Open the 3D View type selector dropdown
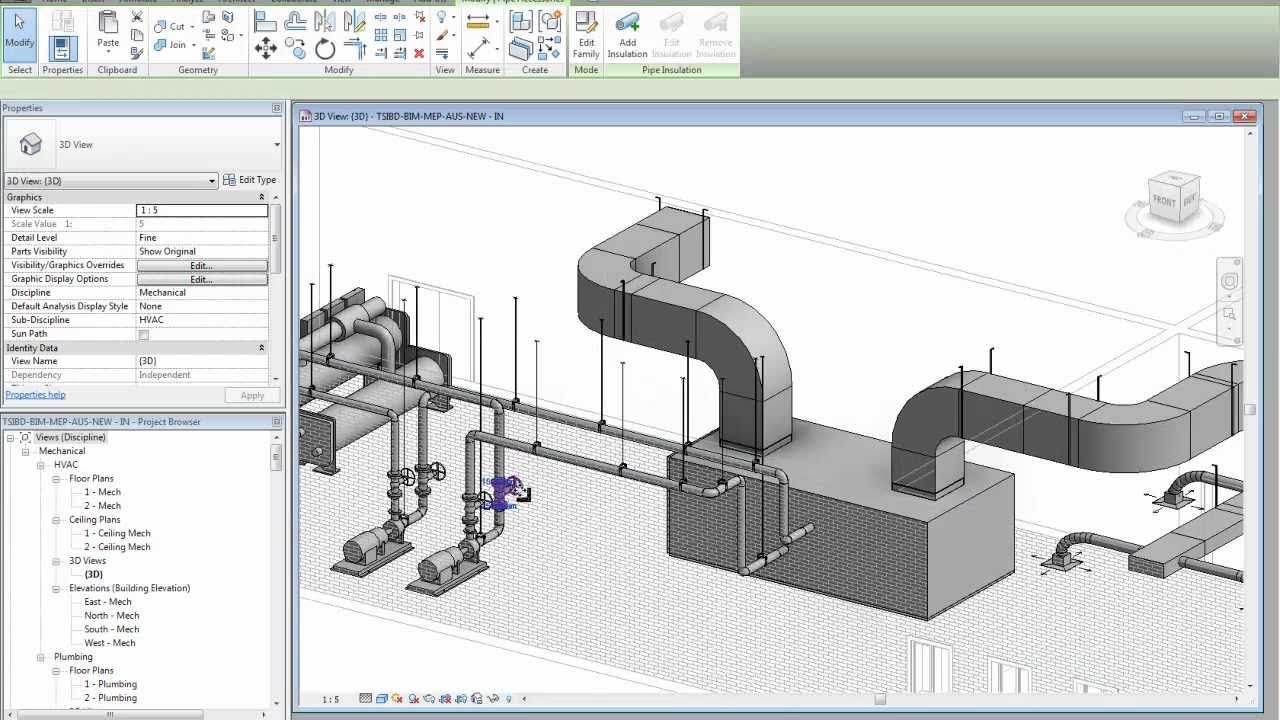 click(277, 145)
